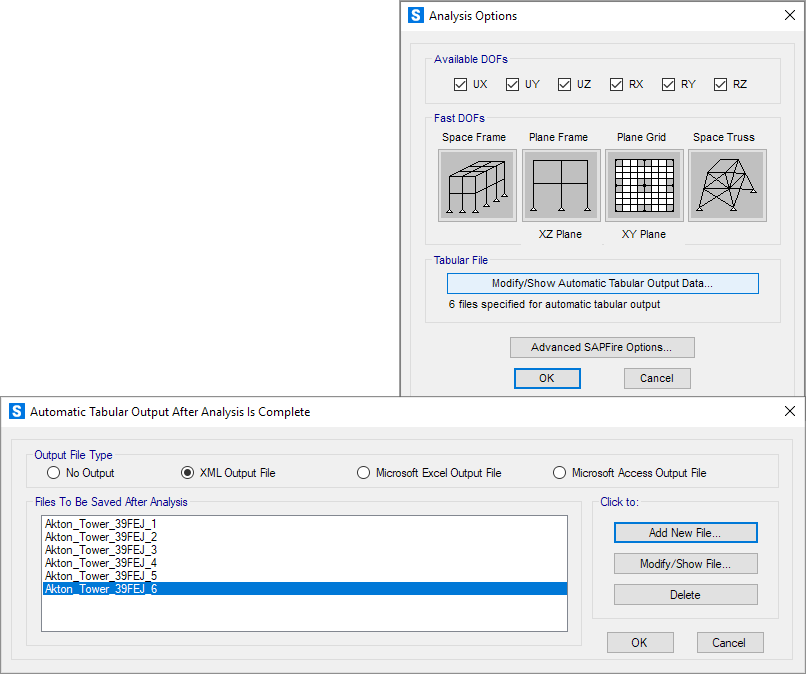Select the Plane Grid fast DOF icon
This screenshot has width=806, height=674.
[644, 185]
